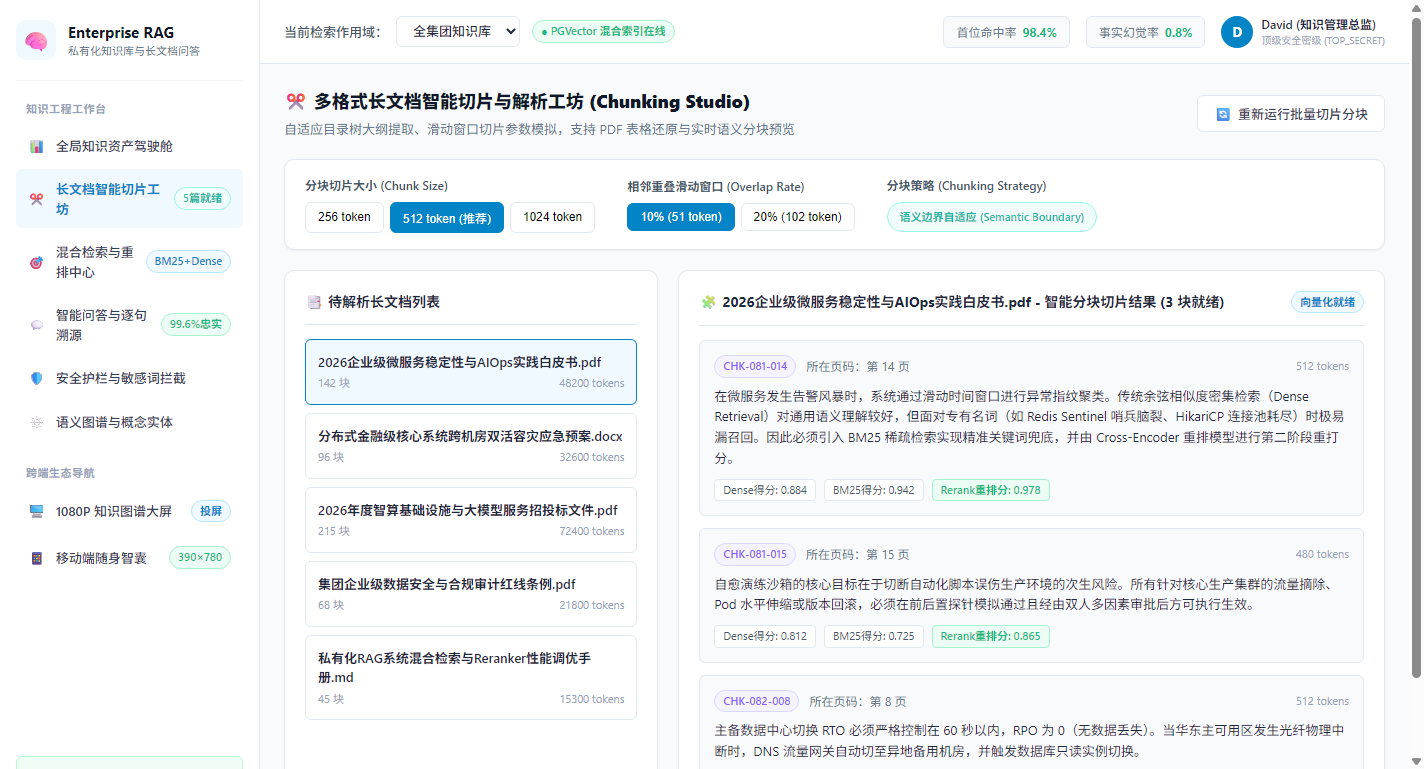Screen dimensions: 1424x769
Task: Click David's avatar circle labeled D
Action: click(1237, 32)
